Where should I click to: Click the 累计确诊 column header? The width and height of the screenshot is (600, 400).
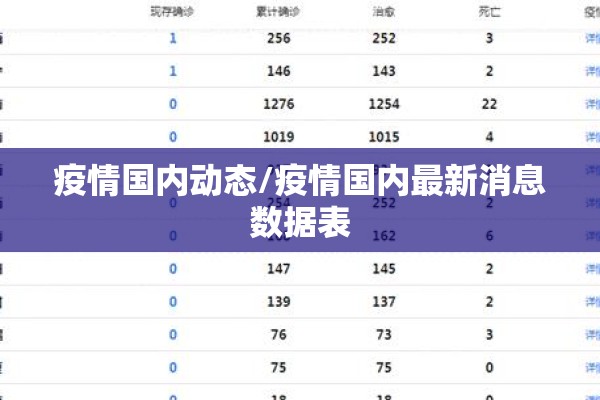click(x=278, y=12)
